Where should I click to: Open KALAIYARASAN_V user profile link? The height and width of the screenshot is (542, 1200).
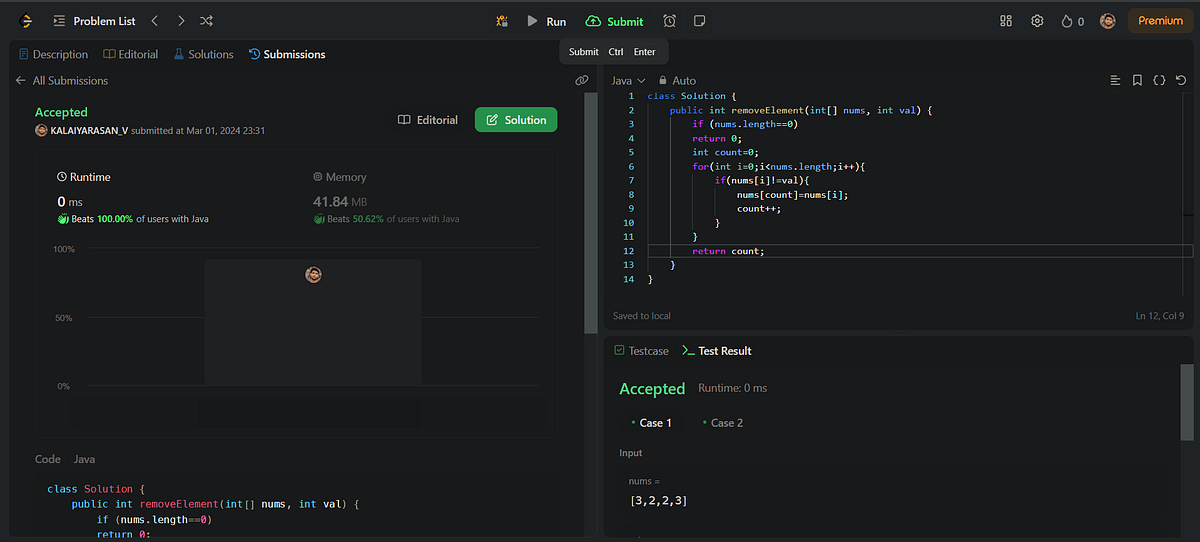point(89,130)
